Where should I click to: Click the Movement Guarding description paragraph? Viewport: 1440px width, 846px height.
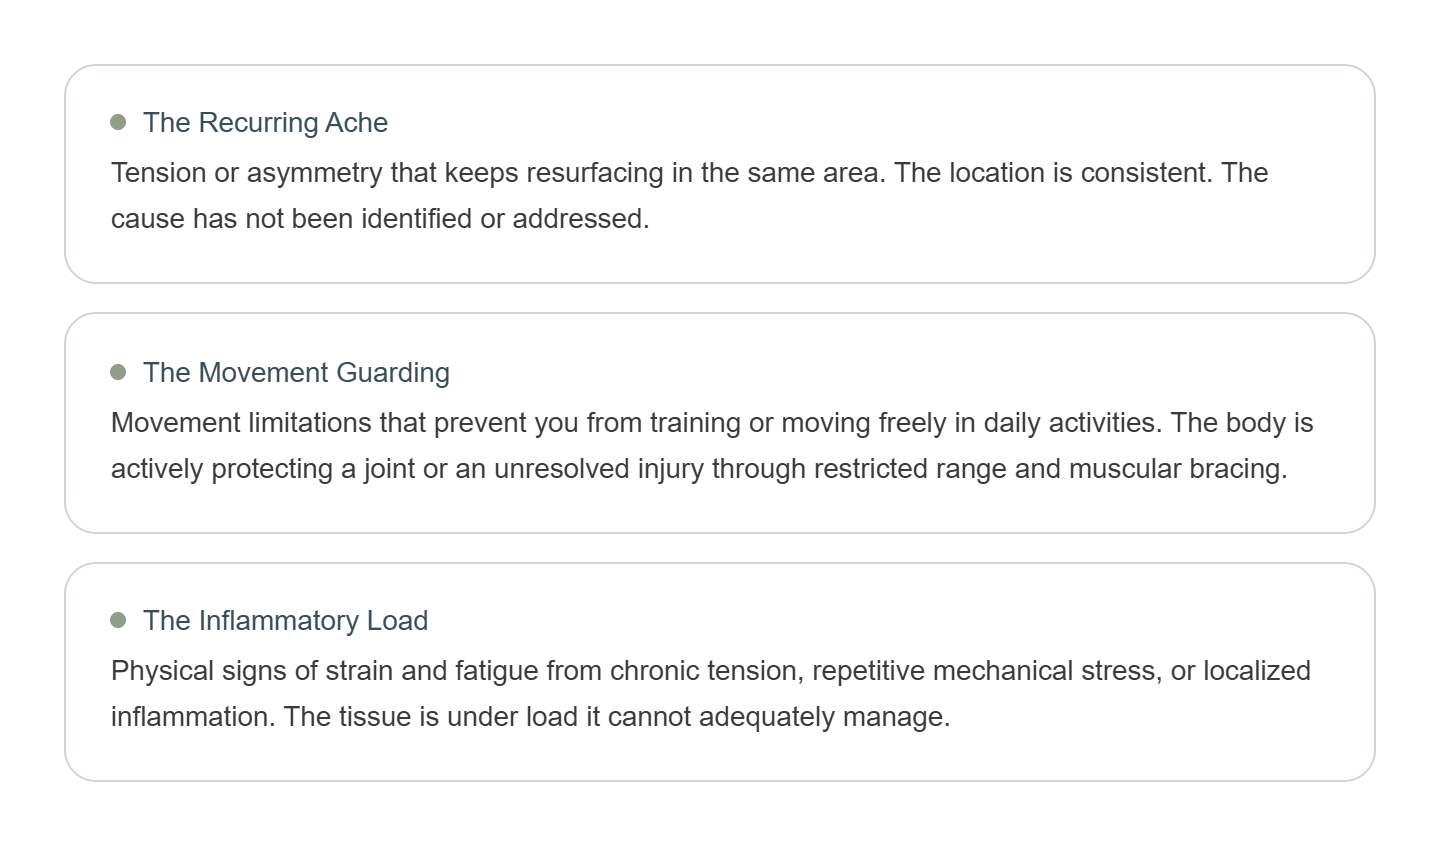[x=712, y=445]
